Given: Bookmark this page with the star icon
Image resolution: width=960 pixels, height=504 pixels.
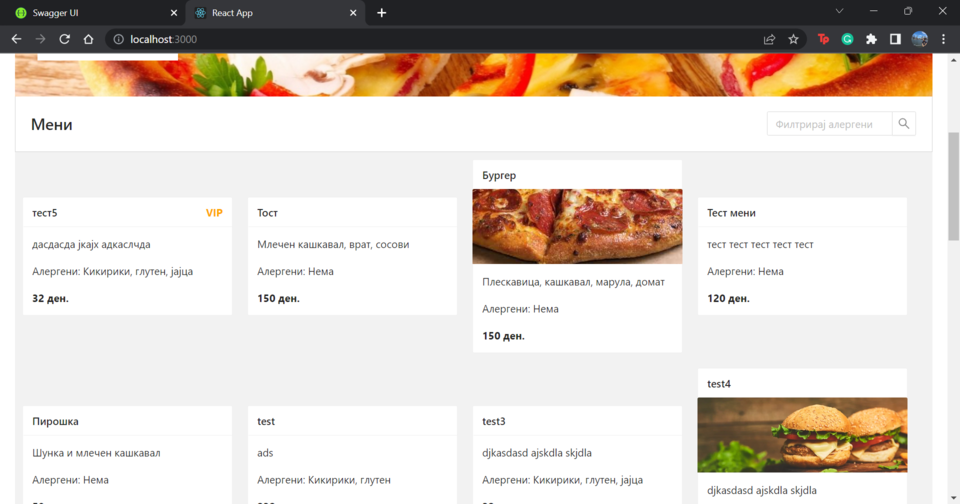Looking at the screenshot, I should [x=794, y=39].
